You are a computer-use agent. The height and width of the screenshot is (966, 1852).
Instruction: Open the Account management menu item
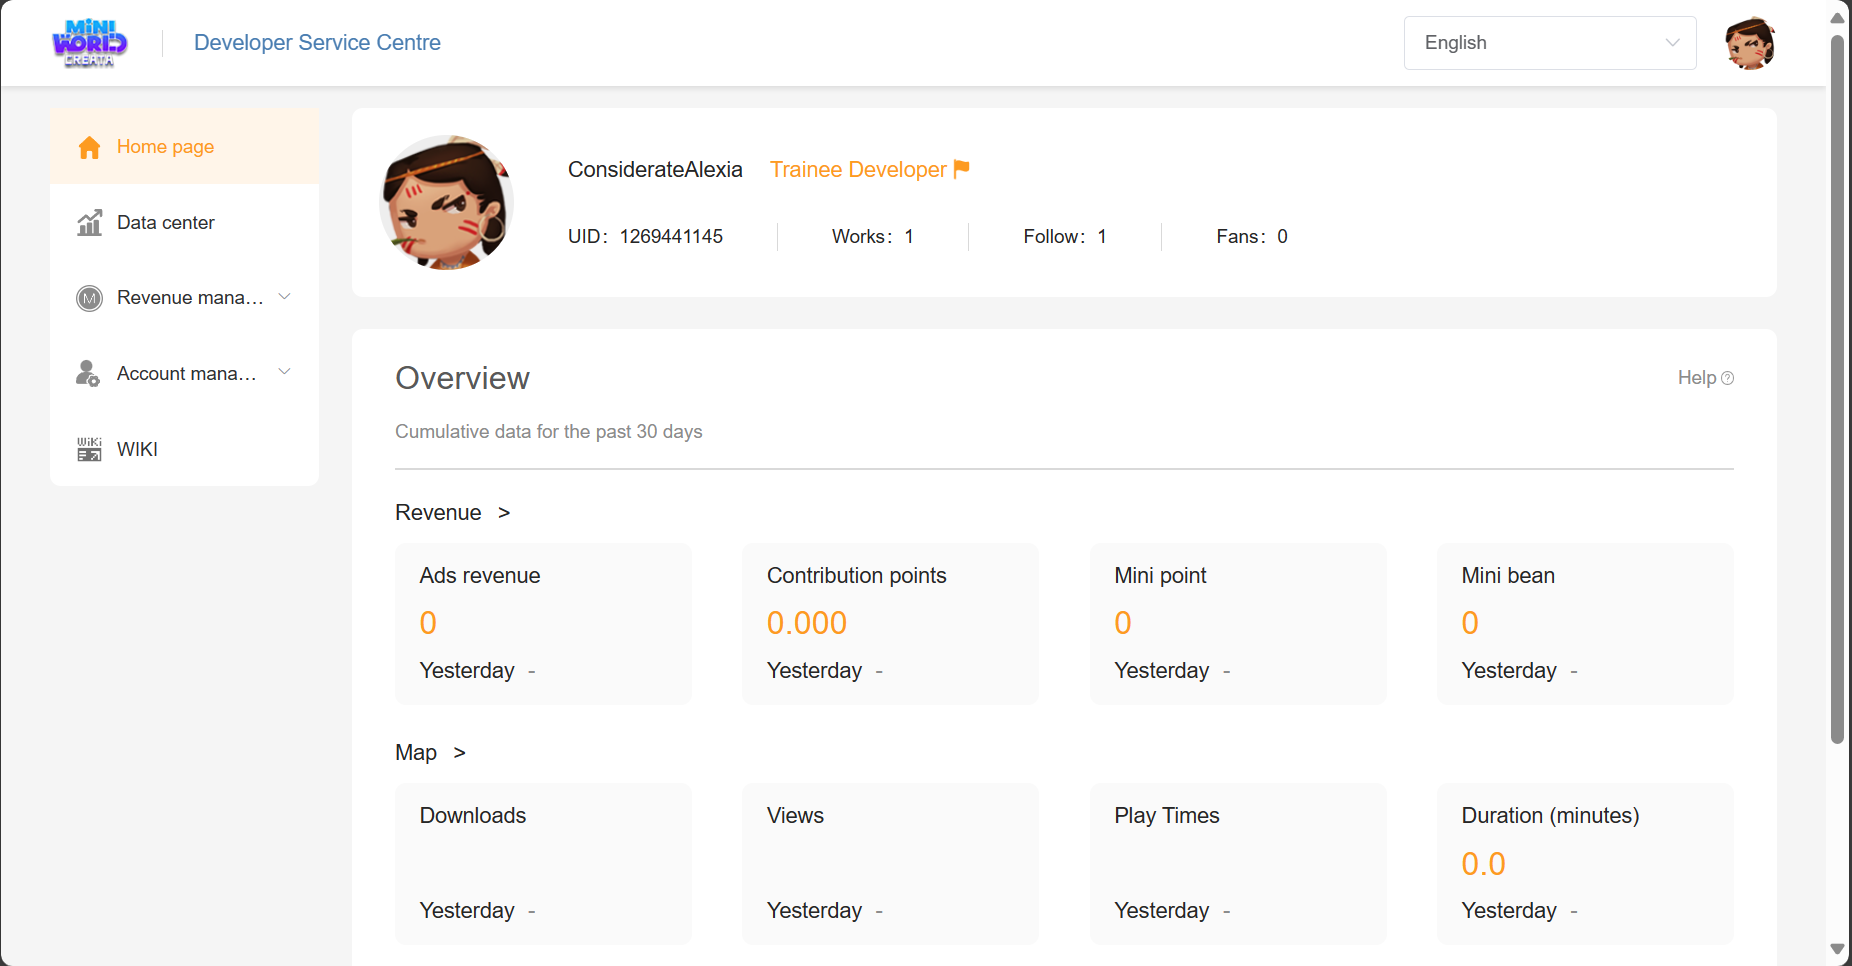tap(184, 374)
